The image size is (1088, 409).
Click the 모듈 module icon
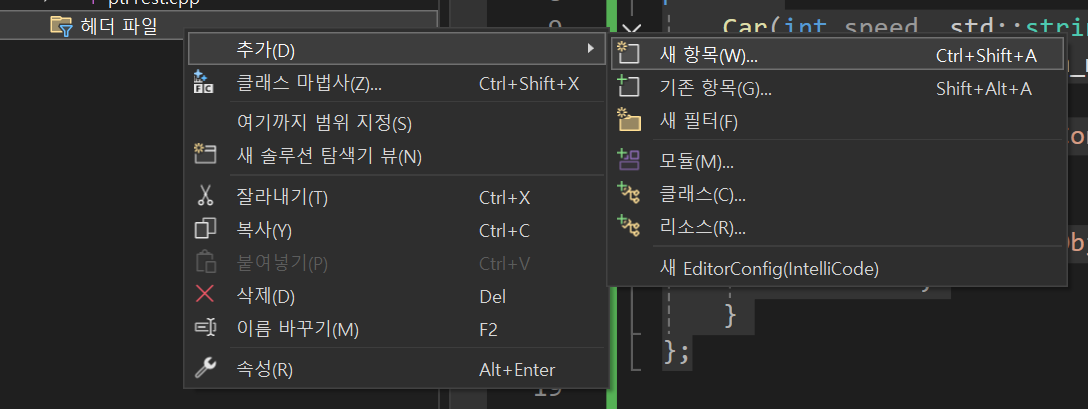point(629,160)
